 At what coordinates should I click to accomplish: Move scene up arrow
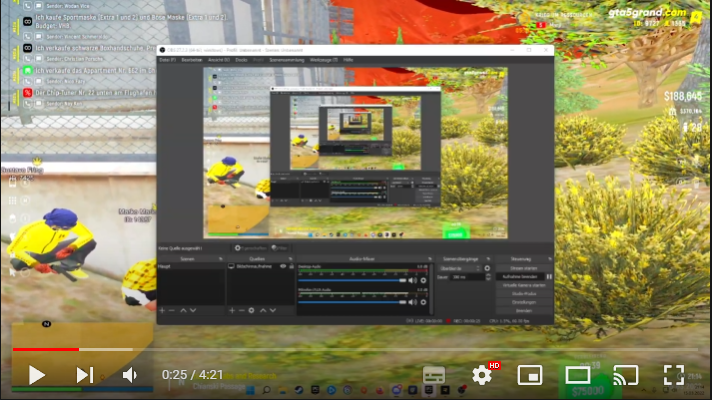(x=183, y=311)
